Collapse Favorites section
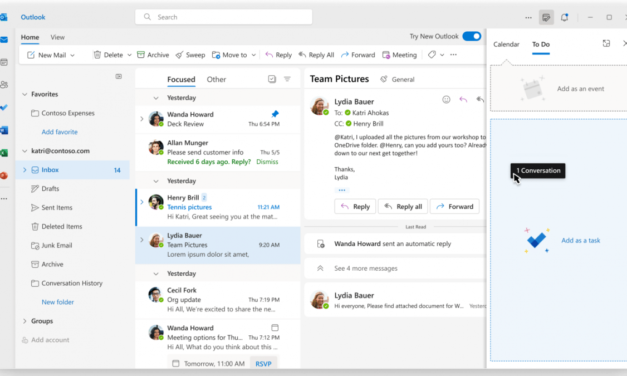The image size is (627, 376). [24, 94]
